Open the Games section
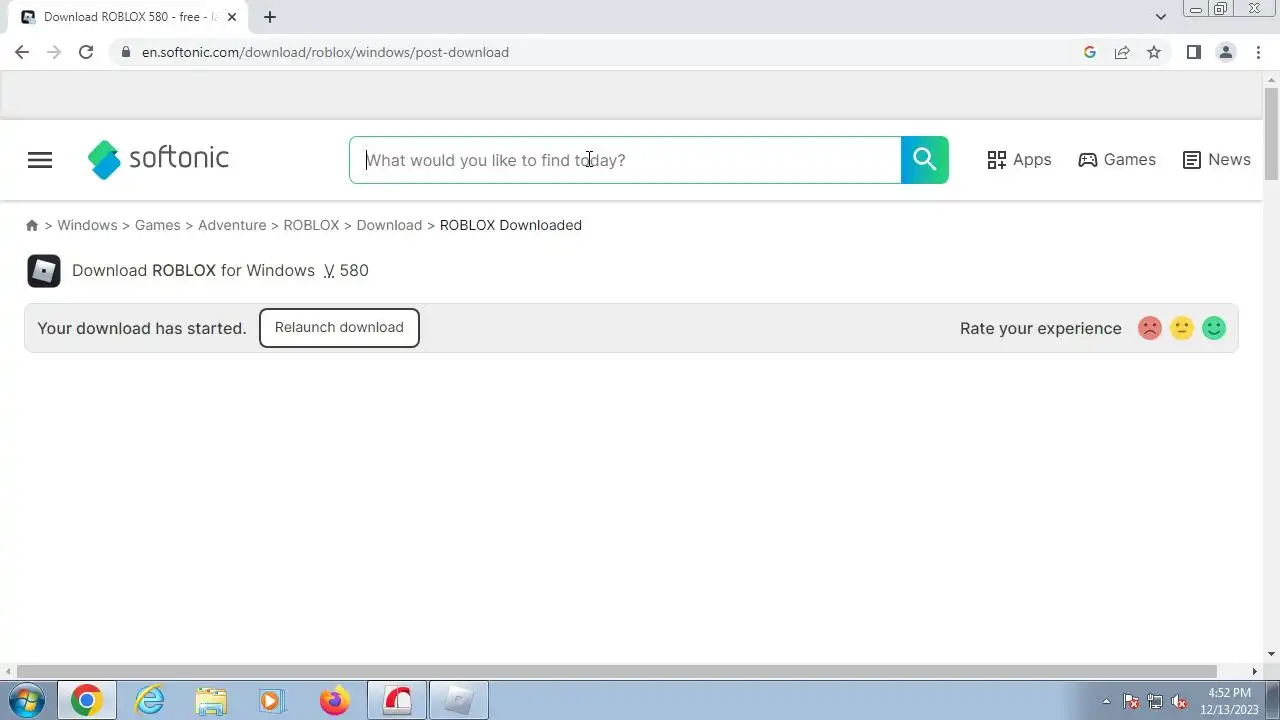Screen dimensions: 1280x720 (1117, 160)
